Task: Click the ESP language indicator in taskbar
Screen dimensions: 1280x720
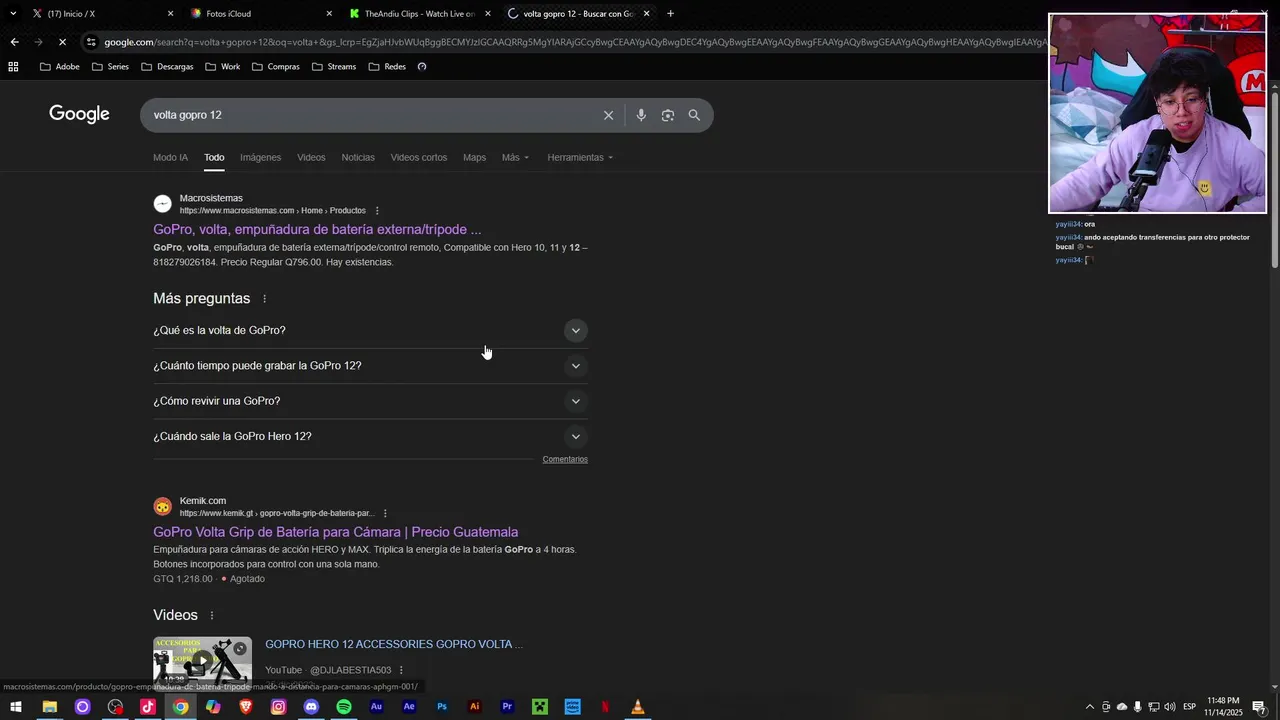Action: pyautogui.click(x=1189, y=707)
